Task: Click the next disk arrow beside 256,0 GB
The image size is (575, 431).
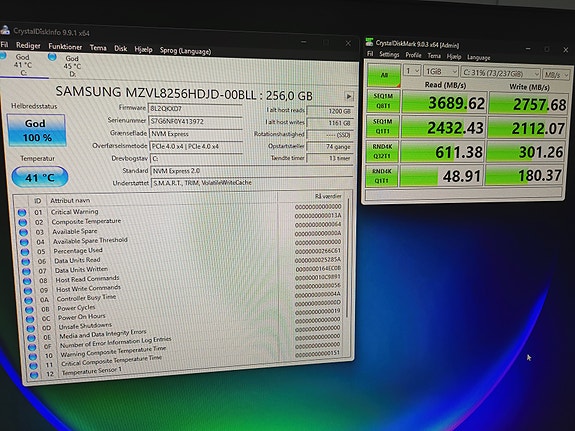Action: (349, 96)
